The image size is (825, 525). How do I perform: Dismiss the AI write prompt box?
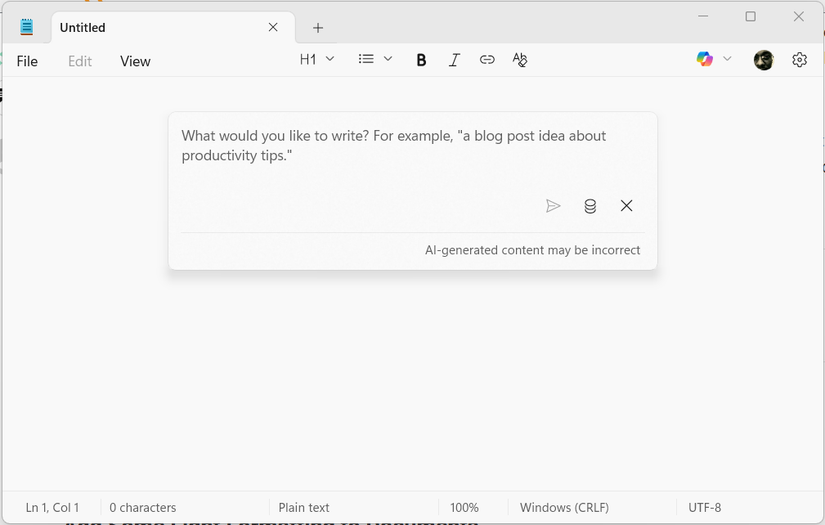click(626, 206)
